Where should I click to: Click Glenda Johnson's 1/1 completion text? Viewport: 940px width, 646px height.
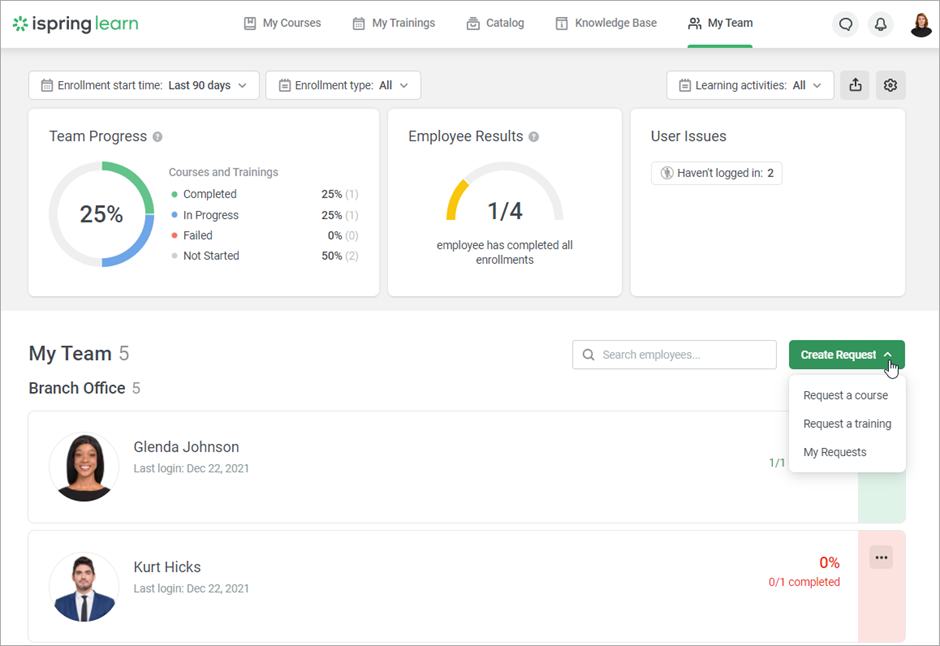click(x=777, y=463)
